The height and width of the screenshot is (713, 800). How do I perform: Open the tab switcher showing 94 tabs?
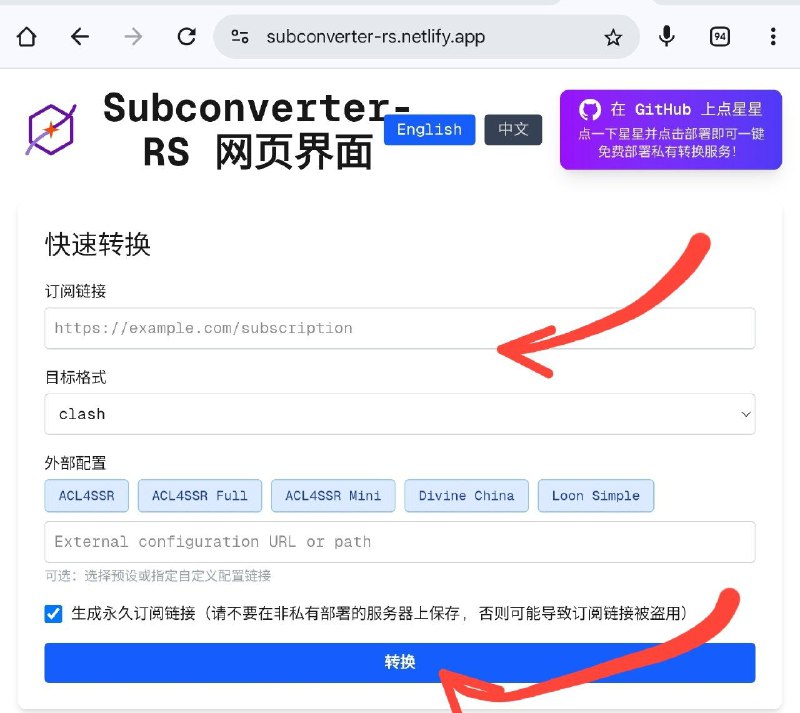(x=719, y=37)
